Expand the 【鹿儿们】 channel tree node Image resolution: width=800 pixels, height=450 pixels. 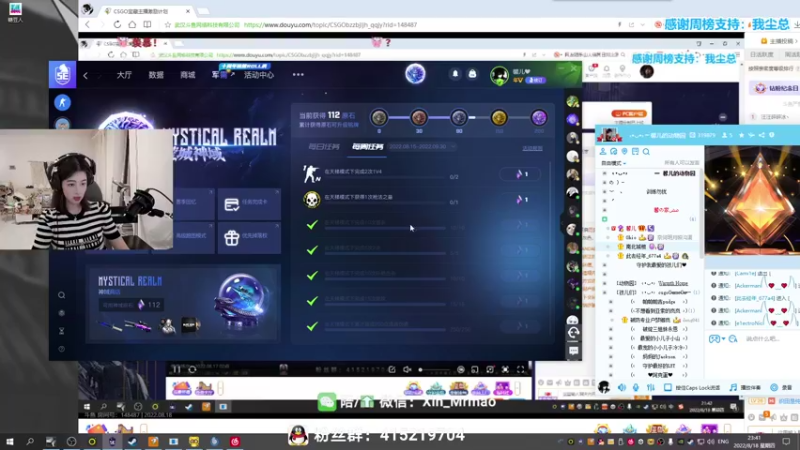[605, 292]
